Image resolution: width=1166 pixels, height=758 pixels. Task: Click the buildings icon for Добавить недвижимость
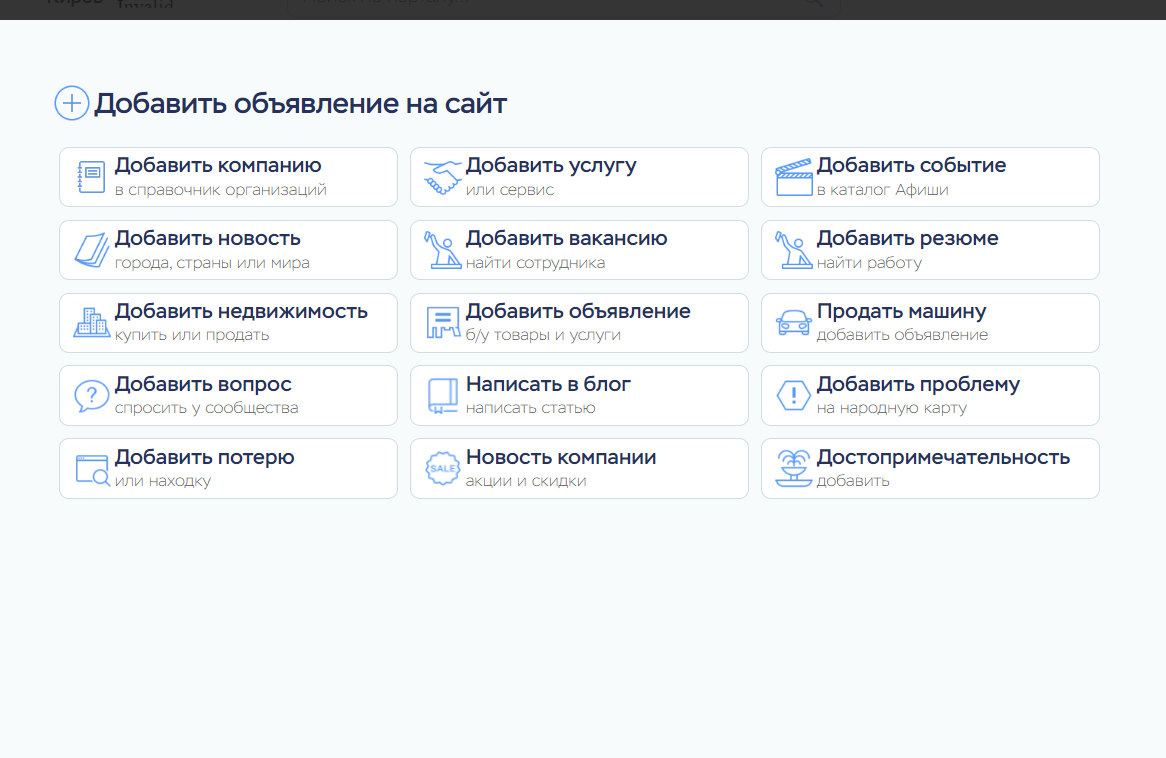pos(92,322)
